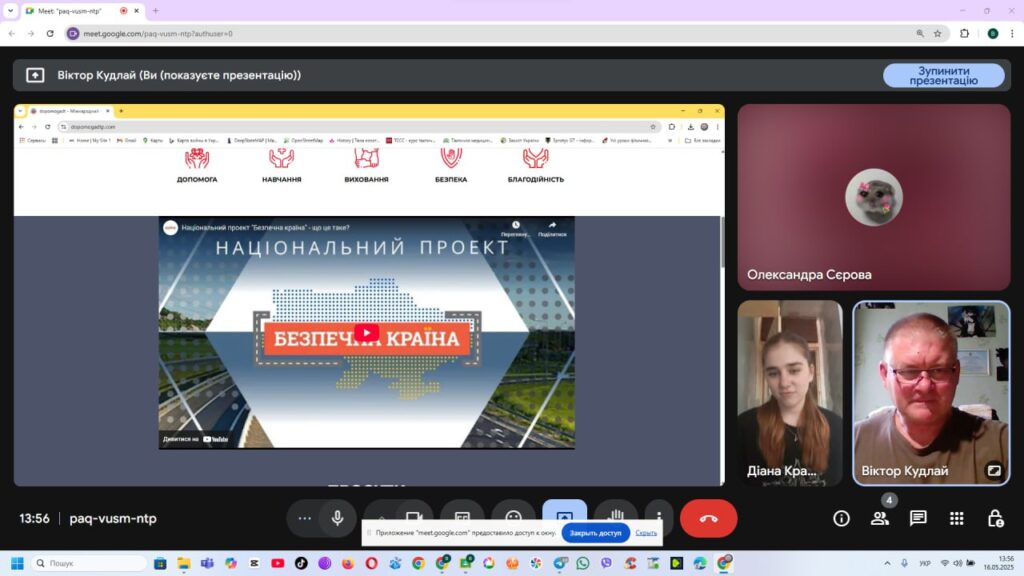Show the participants list

[x=880, y=519]
